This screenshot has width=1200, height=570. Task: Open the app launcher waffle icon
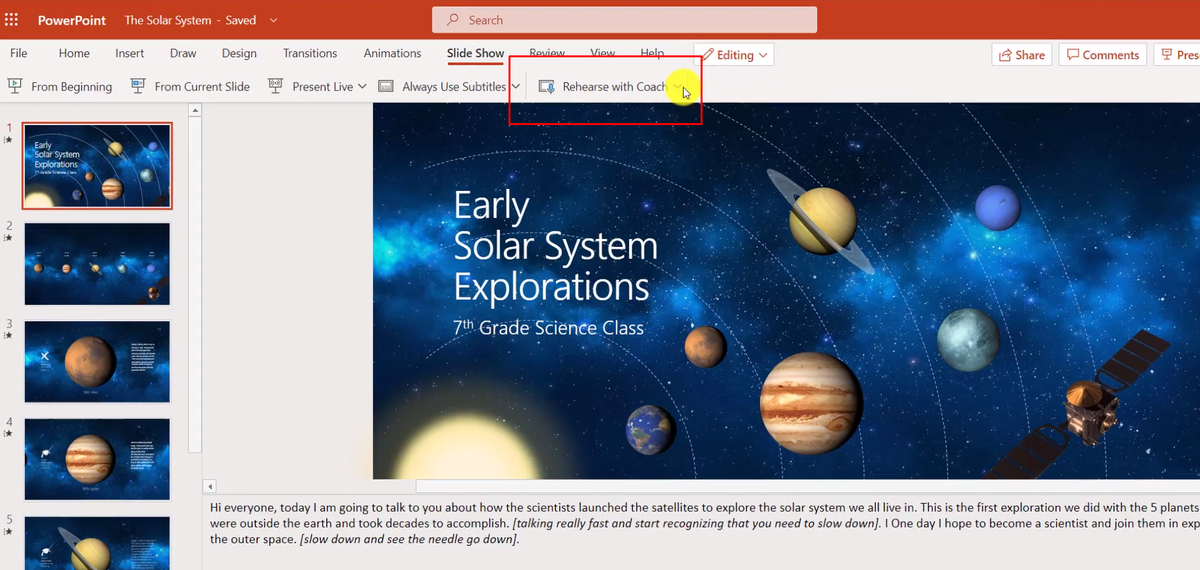[12, 20]
